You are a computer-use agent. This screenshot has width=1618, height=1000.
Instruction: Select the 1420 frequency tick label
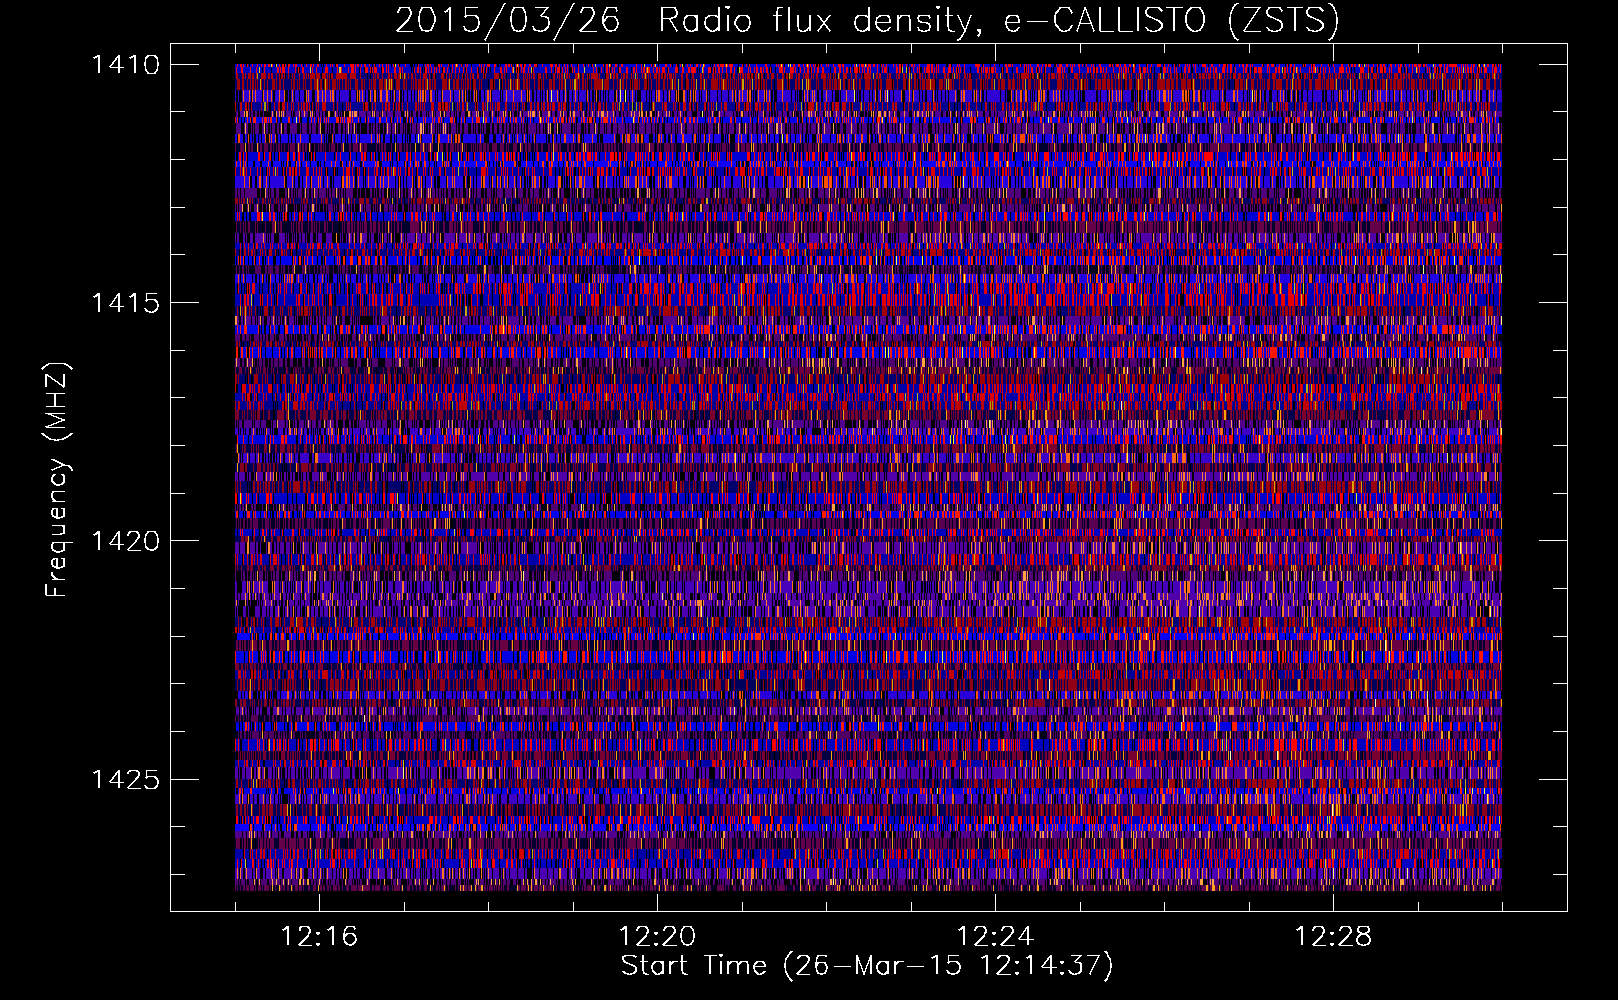click(125, 541)
